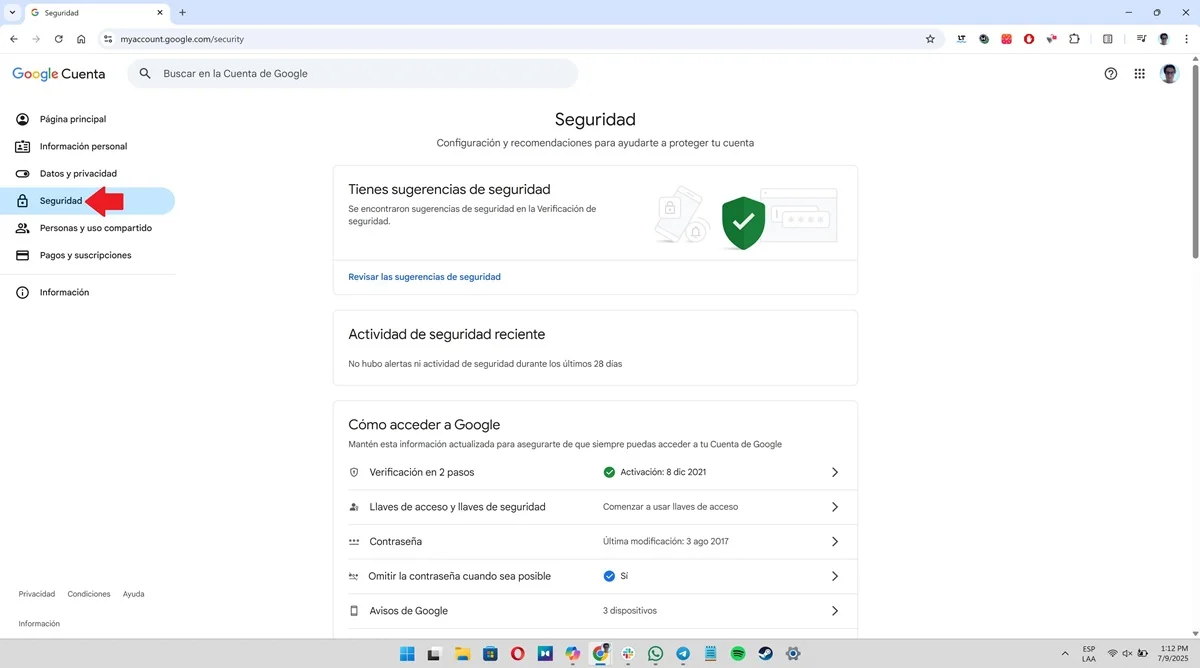Click the Help question mark icon
Viewport: 1200px width, 668px height.
1110,73
